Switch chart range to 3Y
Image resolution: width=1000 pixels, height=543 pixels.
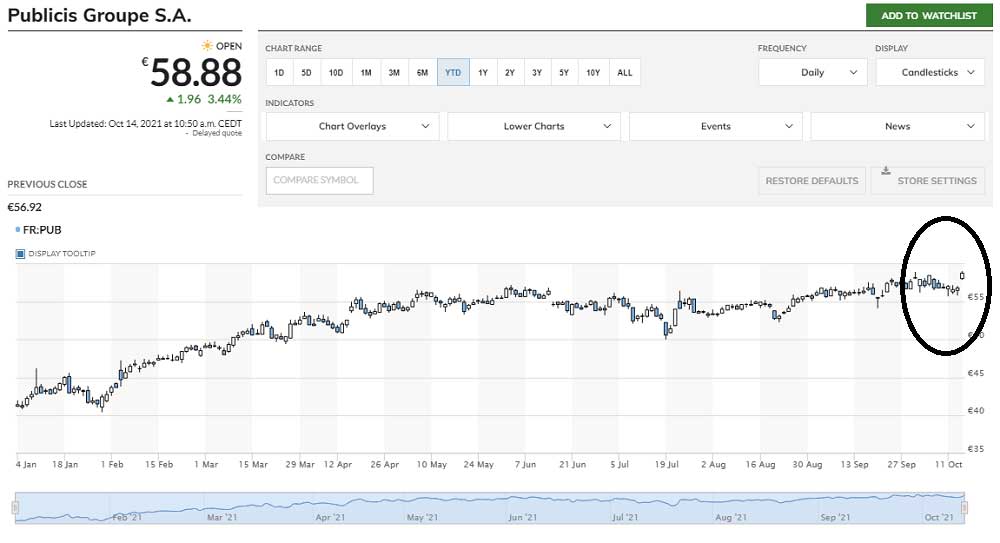point(537,73)
